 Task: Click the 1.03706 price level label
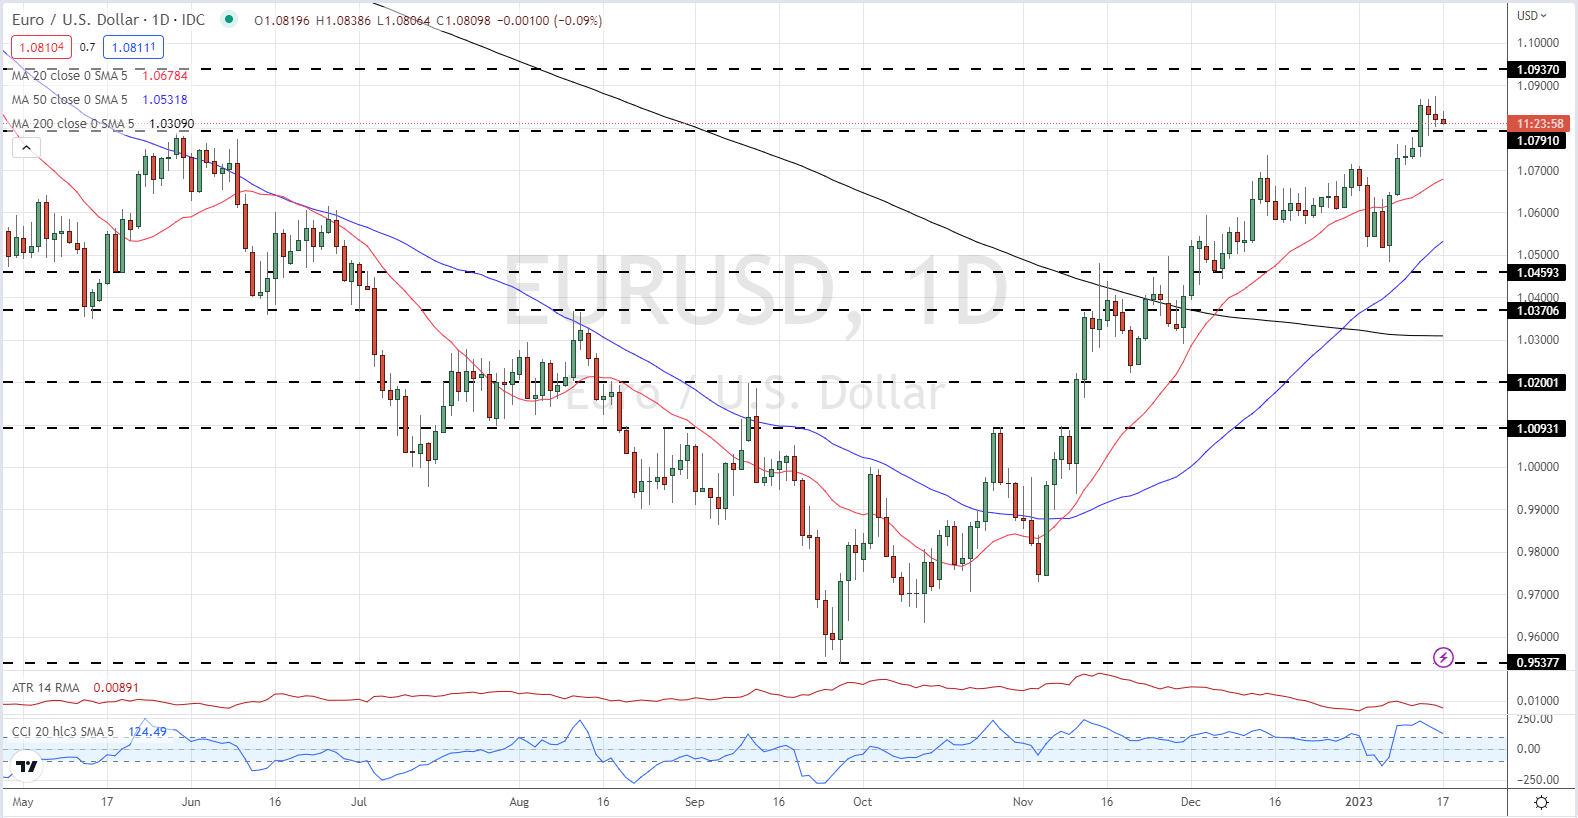[x=1538, y=311]
